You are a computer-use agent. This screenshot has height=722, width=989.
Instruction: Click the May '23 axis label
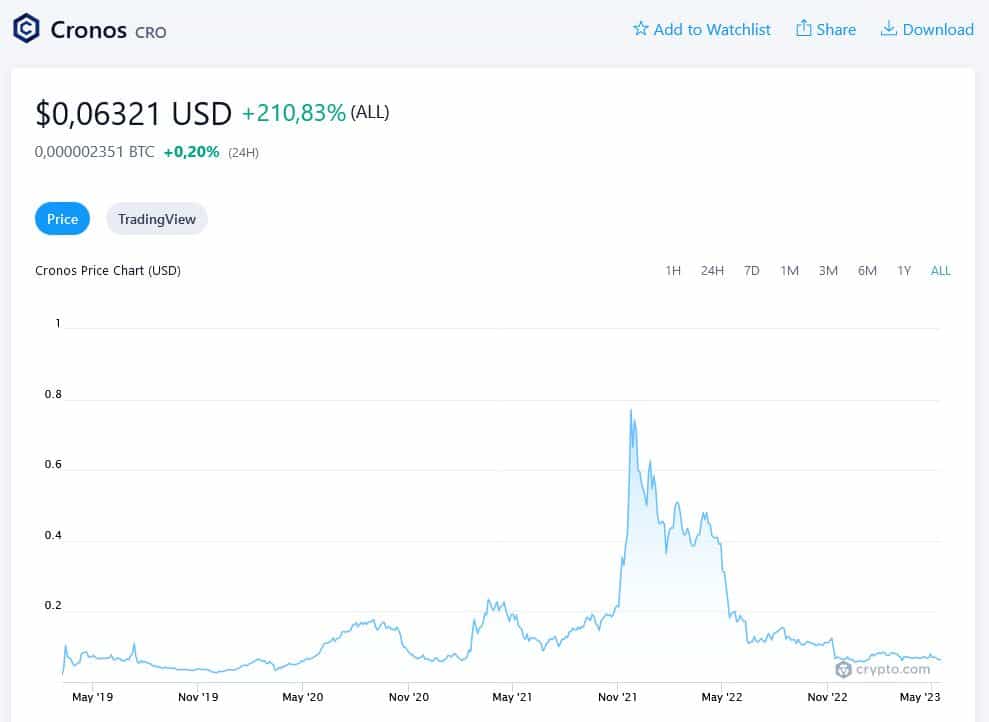click(920, 697)
